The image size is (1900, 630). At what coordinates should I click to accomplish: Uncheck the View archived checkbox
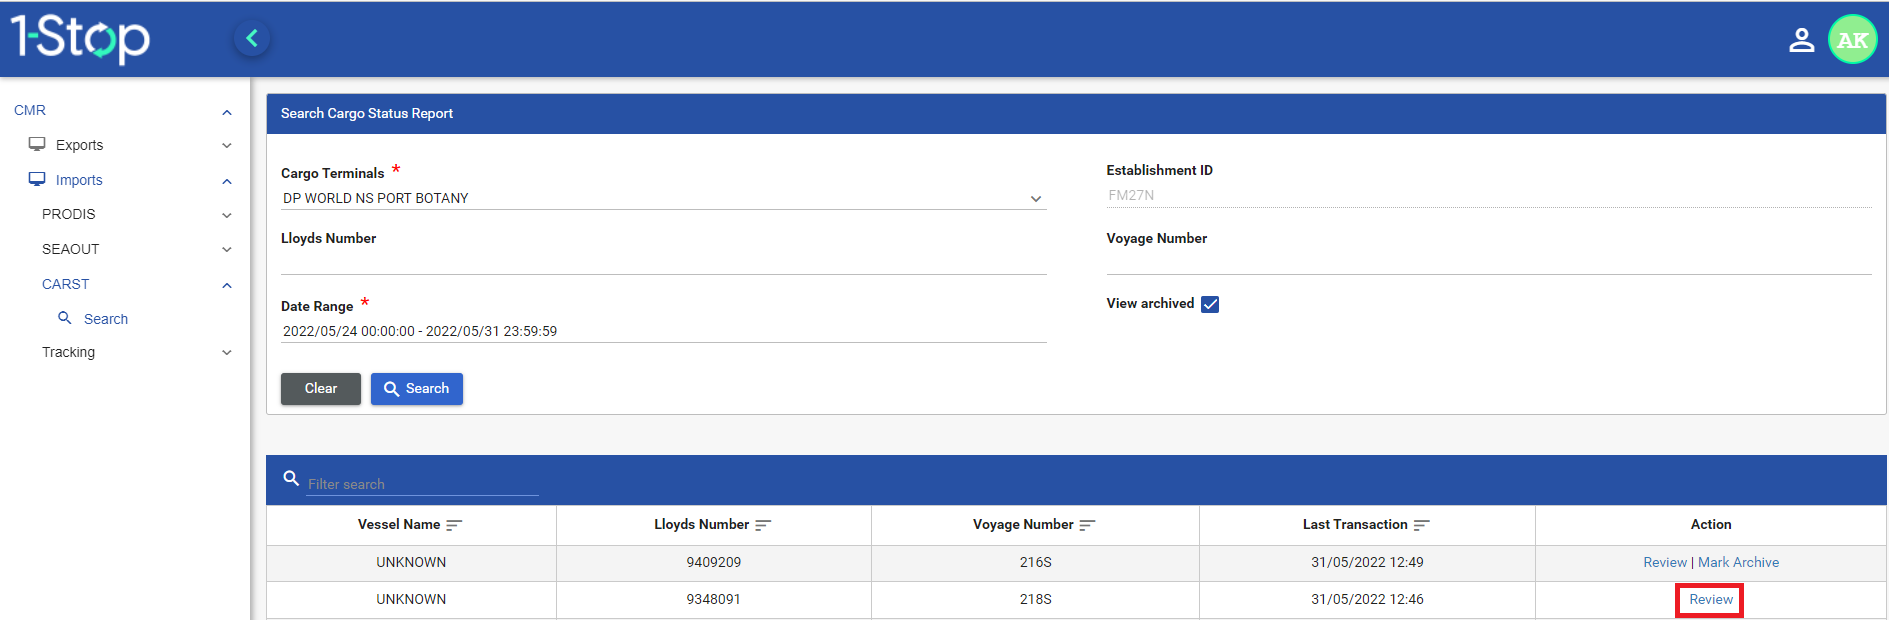(x=1210, y=304)
